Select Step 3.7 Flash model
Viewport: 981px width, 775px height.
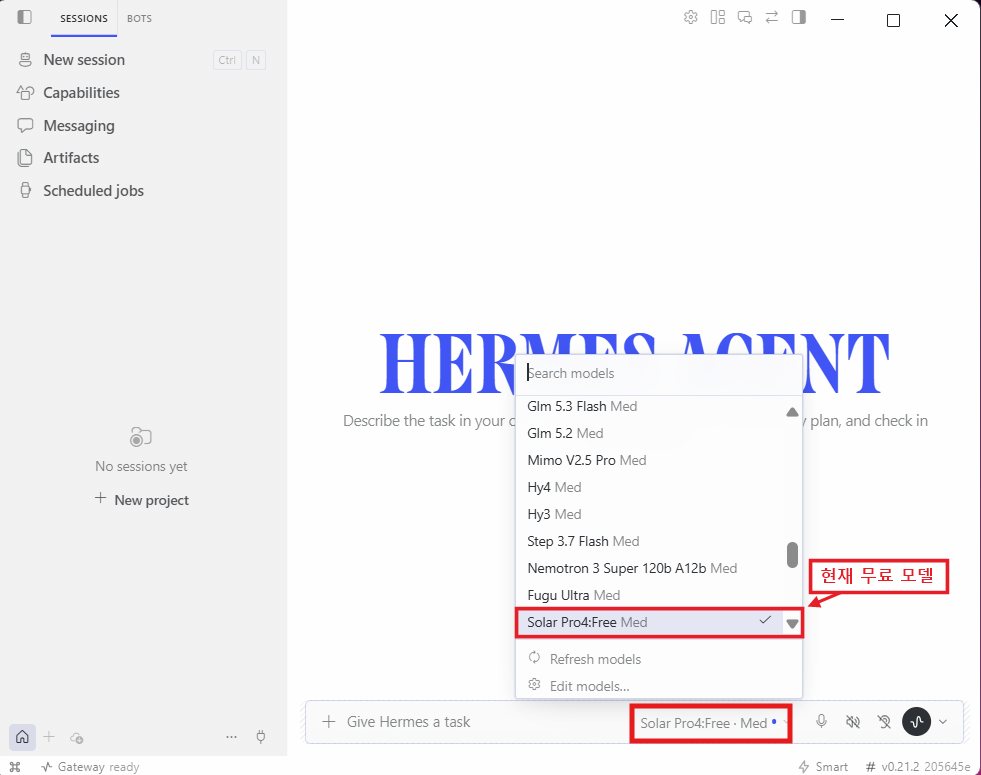pos(651,540)
